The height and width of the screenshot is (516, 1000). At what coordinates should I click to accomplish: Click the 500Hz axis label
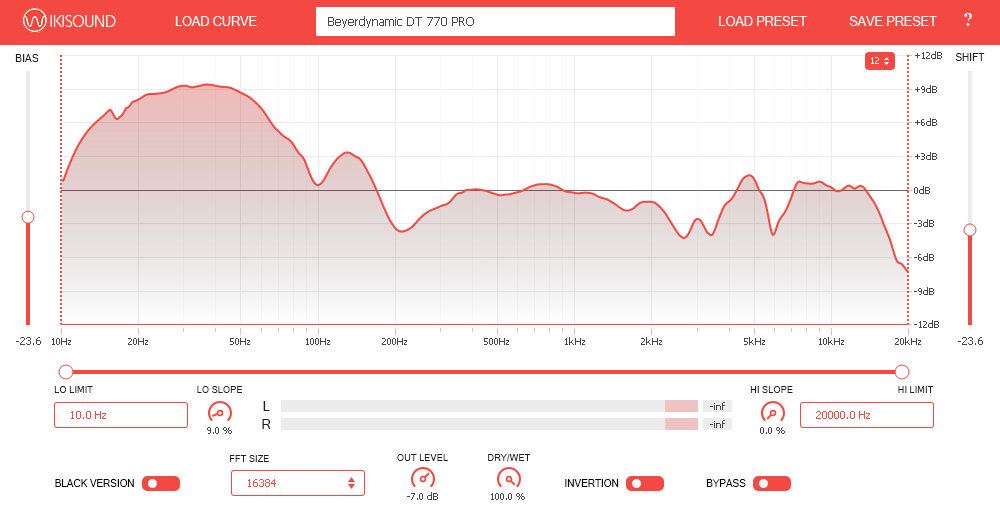496,342
